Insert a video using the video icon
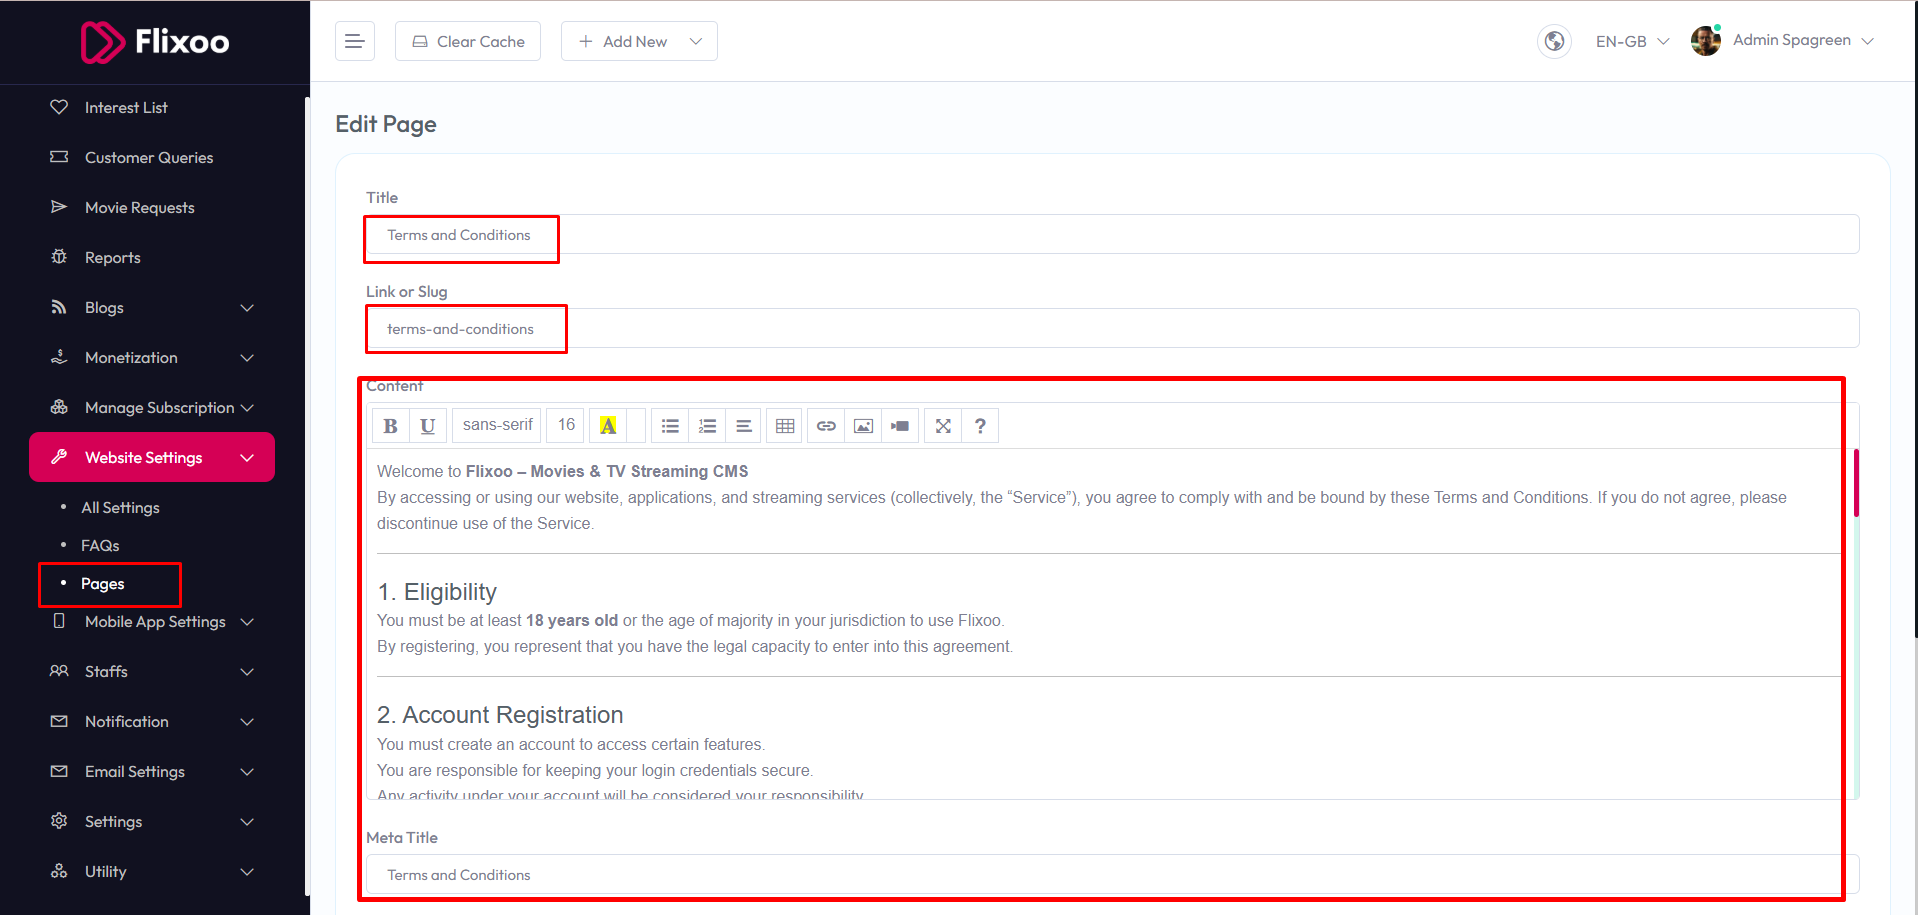This screenshot has height=915, width=1918. (900, 426)
